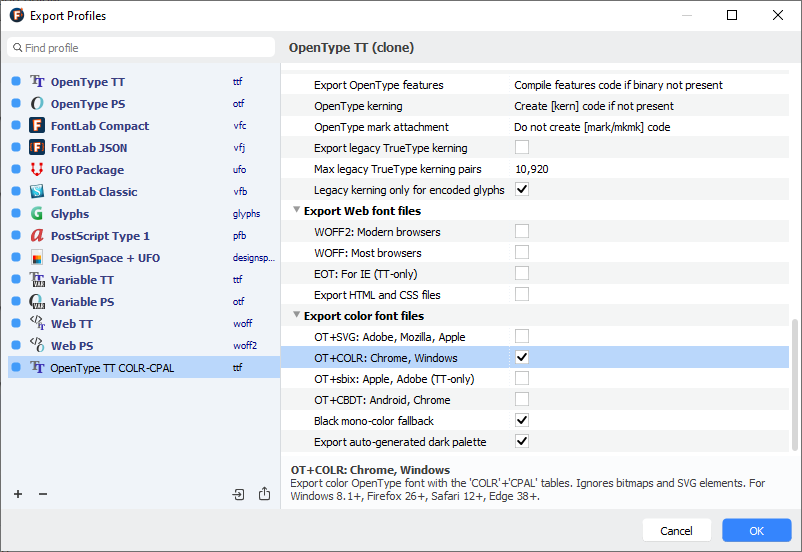Click the Cancel button

click(x=676, y=531)
